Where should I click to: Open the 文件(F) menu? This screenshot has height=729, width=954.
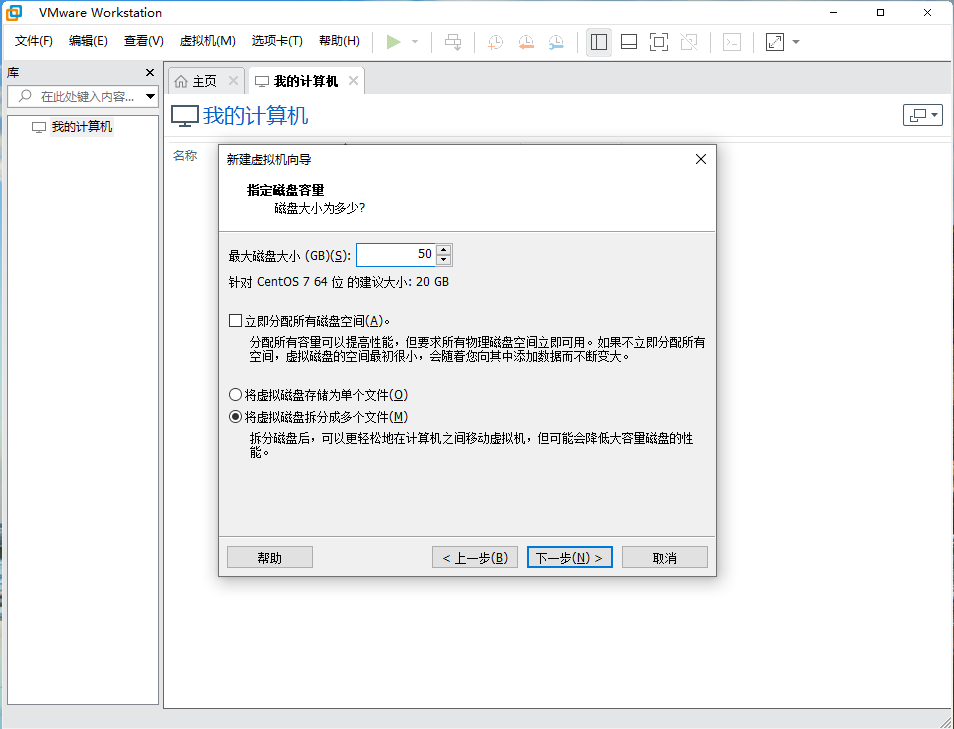tap(33, 41)
